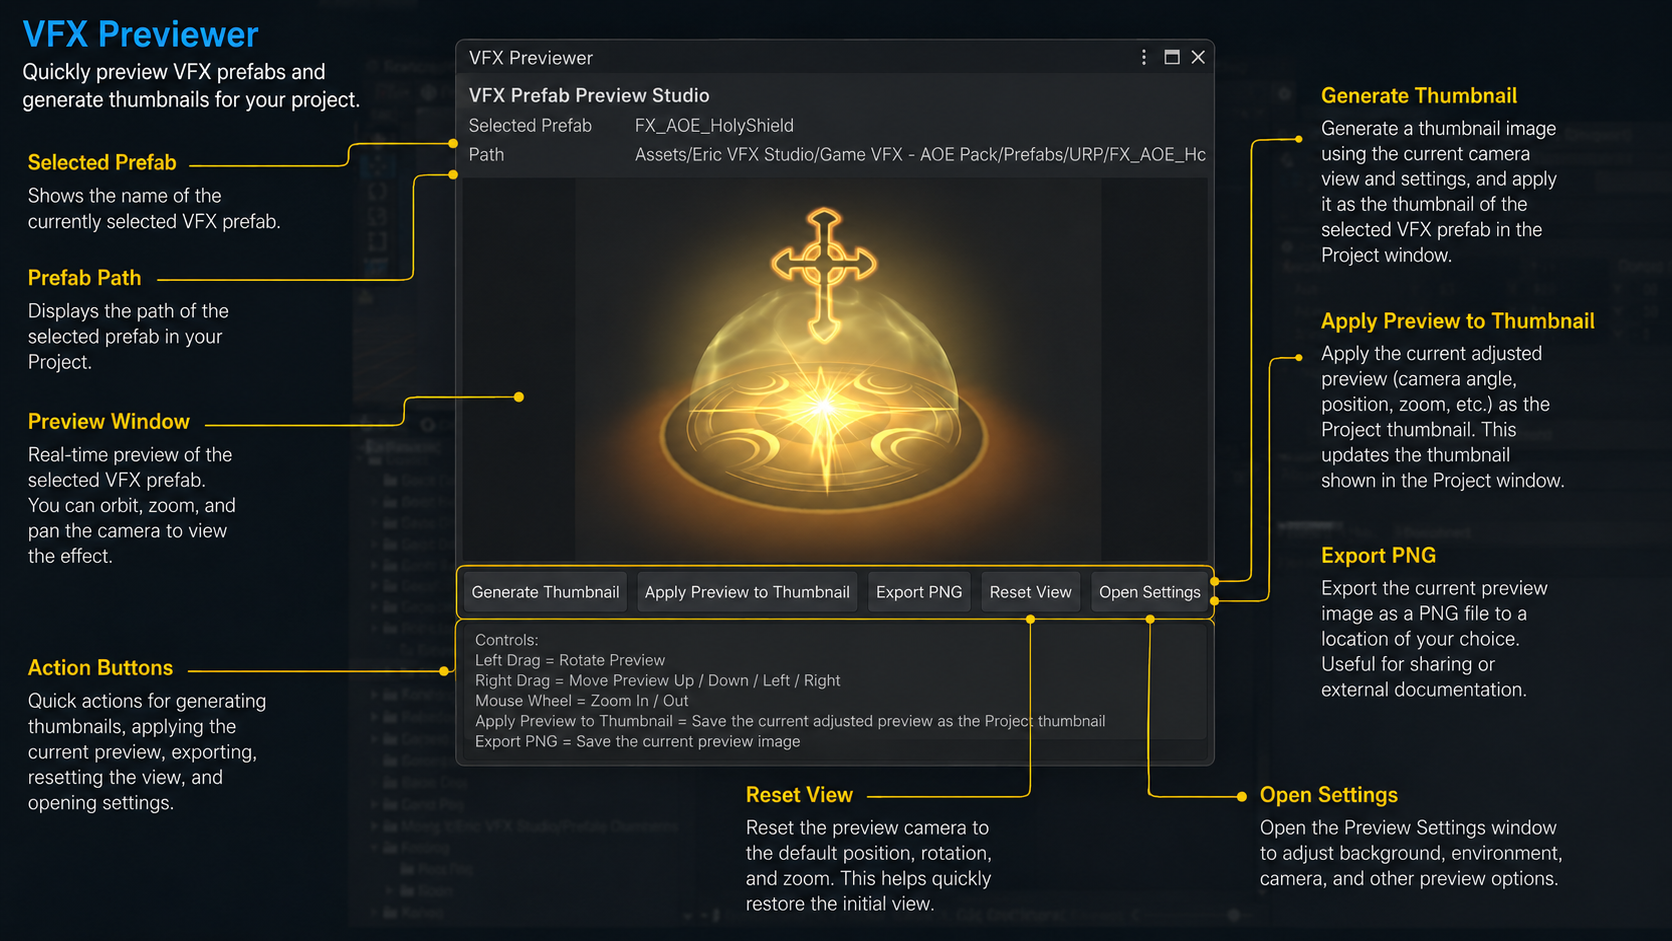Click the Export PNG button
This screenshot has height=941, width=1672.
tap(919, 592)
